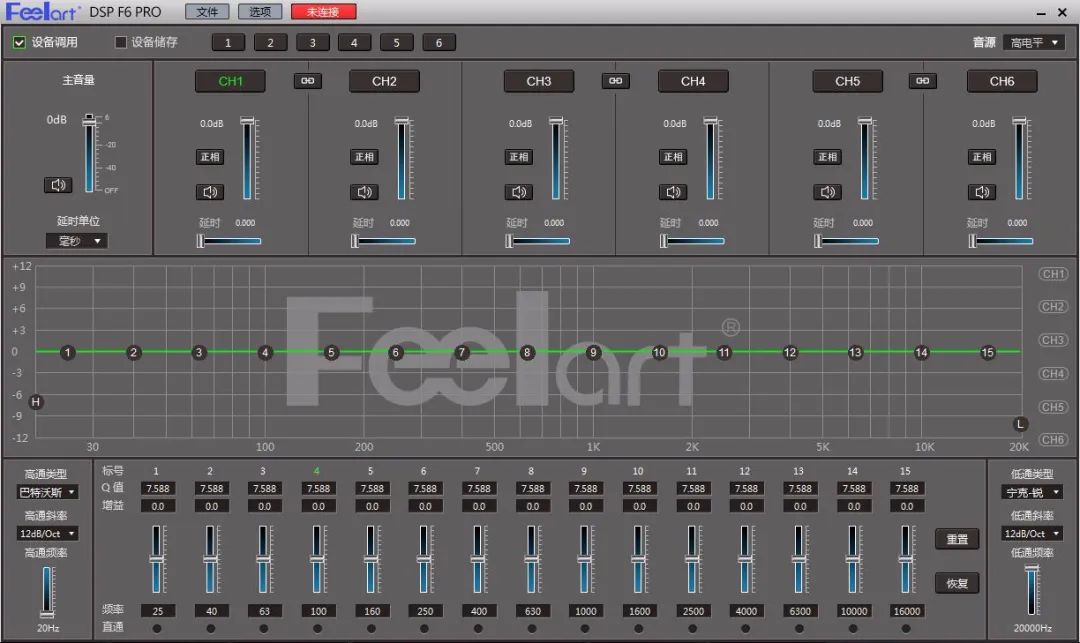Enable the 设备储存 checkbox
Image resolution: width=1080 pixels, height=643 pixels.
[121, 42]
